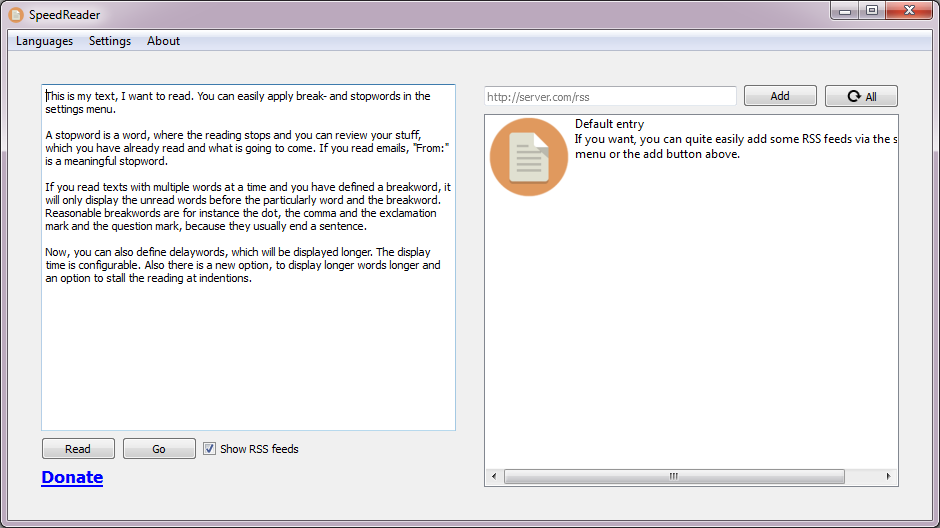Viewport: 940px width, 528px height.
Task: Click the Add feed button
Action: [x=780, y=96]
